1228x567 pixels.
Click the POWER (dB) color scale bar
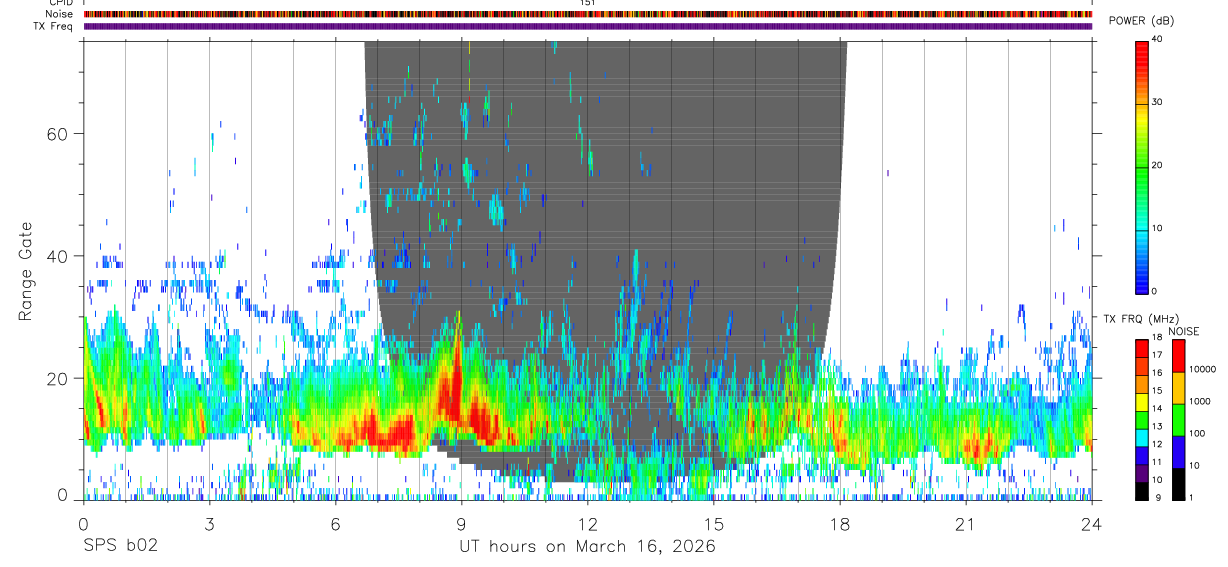[x=1142, y=166]
